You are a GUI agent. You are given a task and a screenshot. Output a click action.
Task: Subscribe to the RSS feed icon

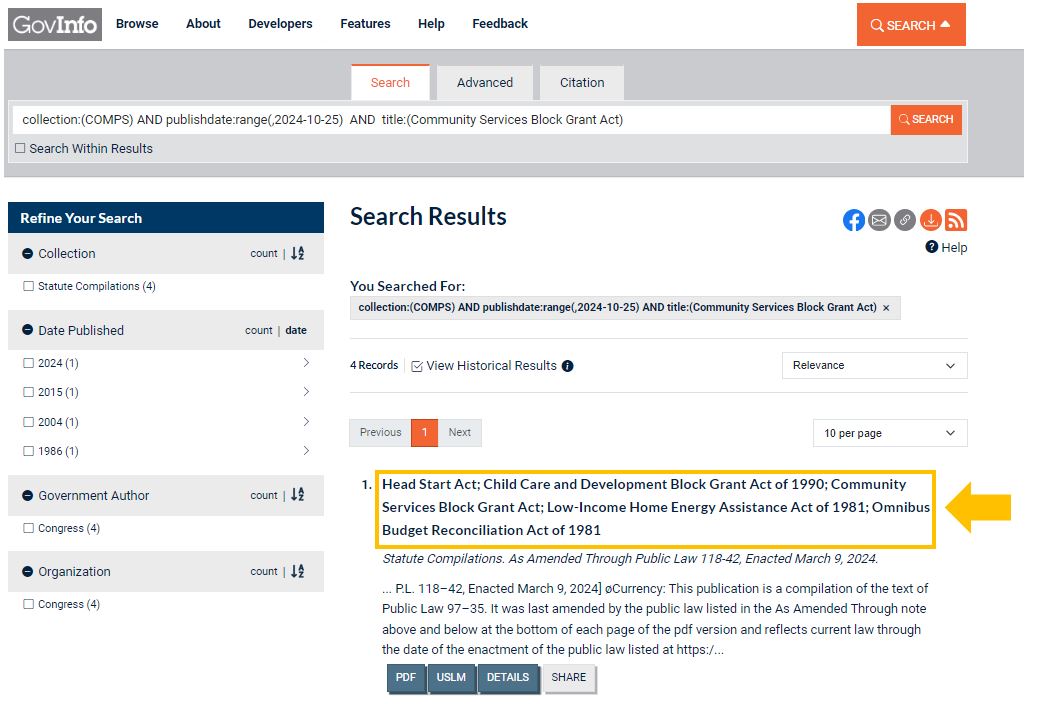(x=956, y=220)
